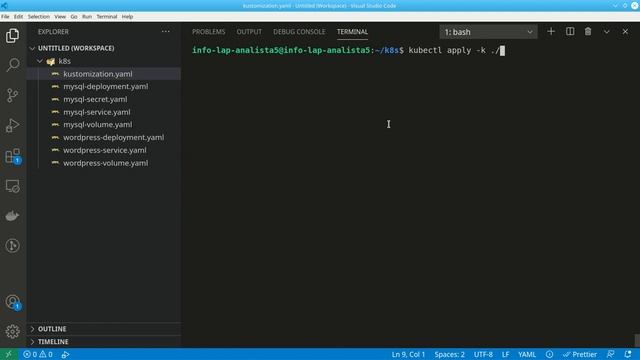Open the Source Control view
640x360 pixels.
(x=13, y=95)
